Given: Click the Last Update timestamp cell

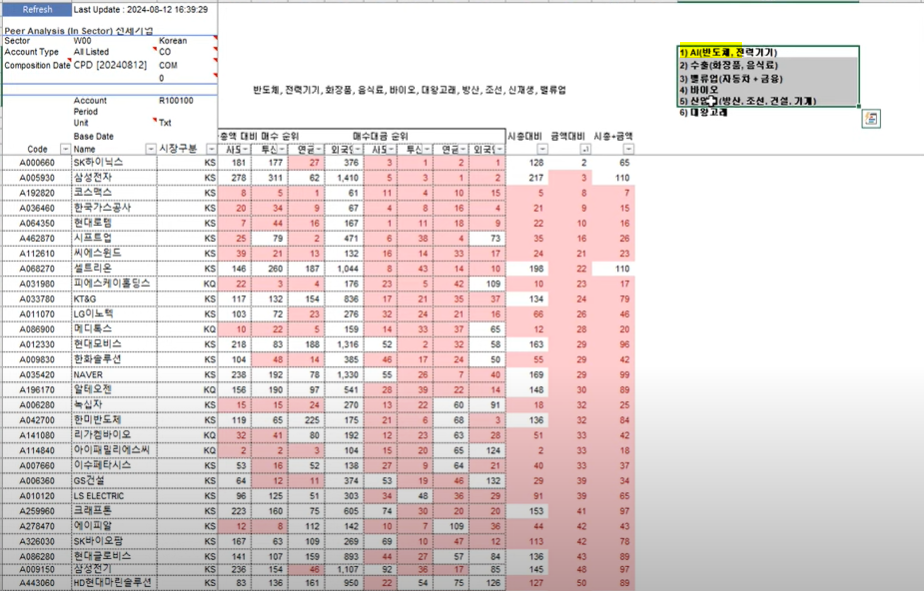Looking at the screenshot, I should point(140,9).
